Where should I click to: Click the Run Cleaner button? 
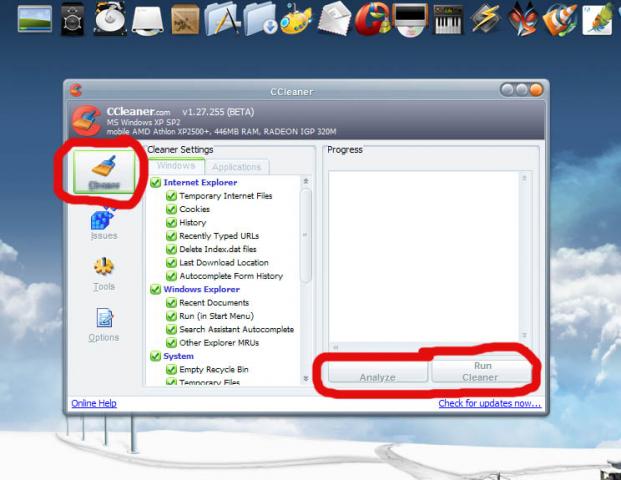tap(481, 371)
